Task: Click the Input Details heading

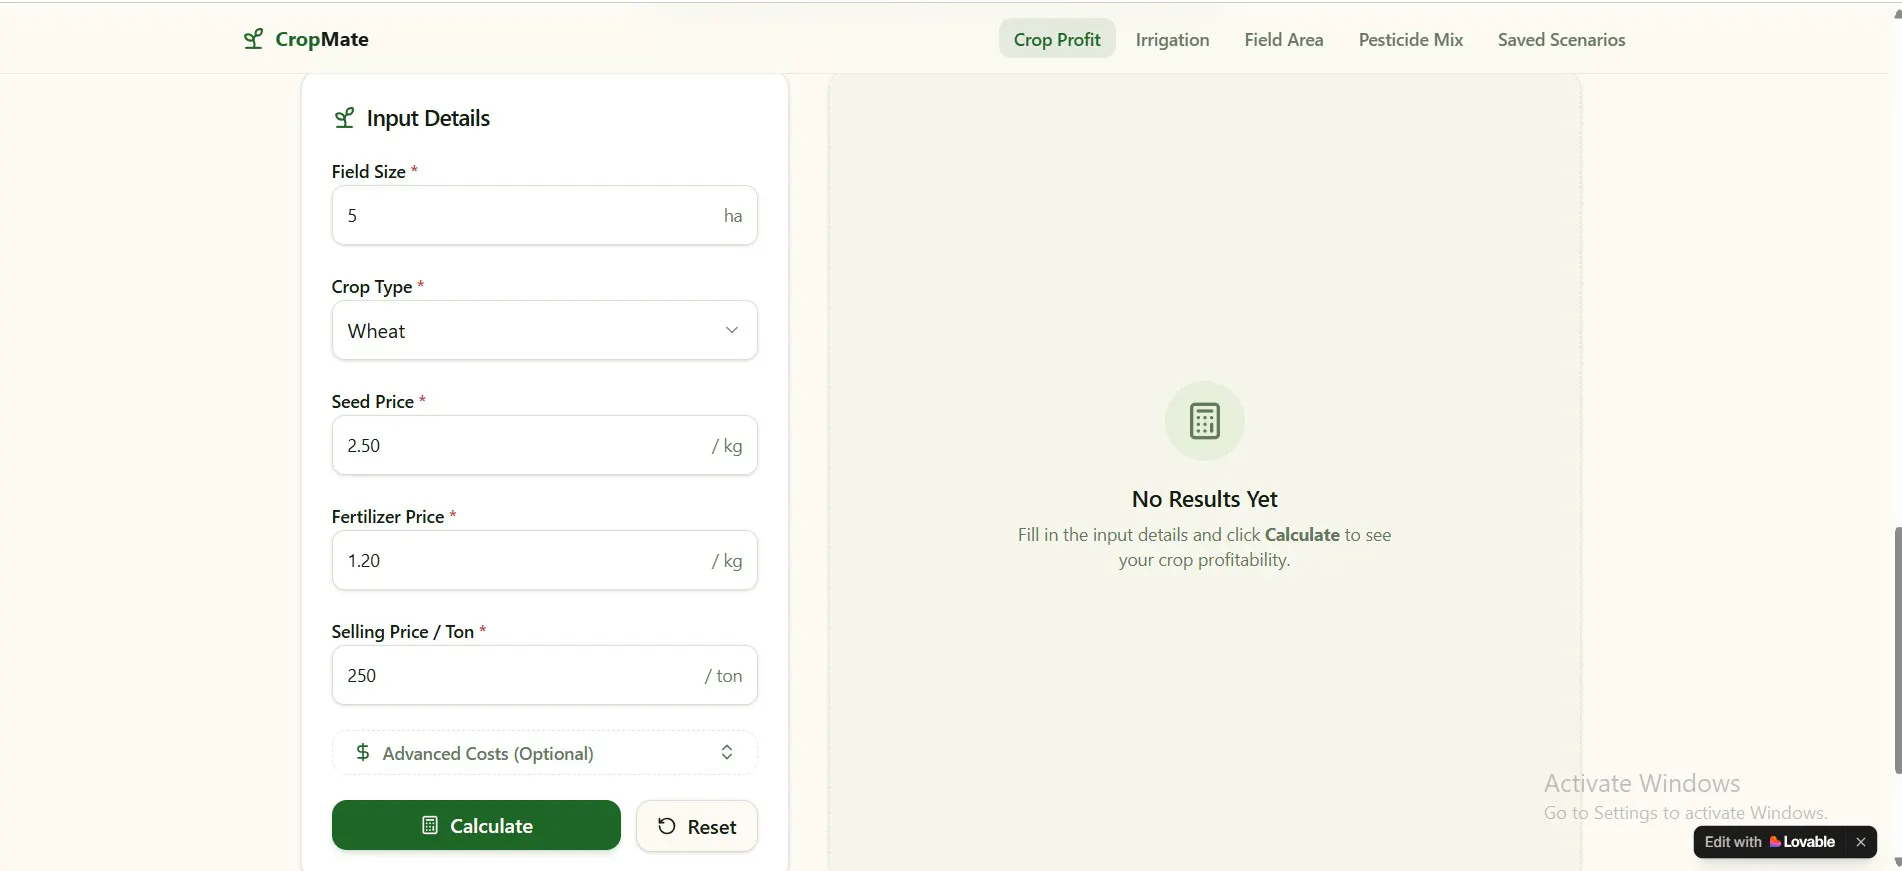Action: [x=428, y=118]
